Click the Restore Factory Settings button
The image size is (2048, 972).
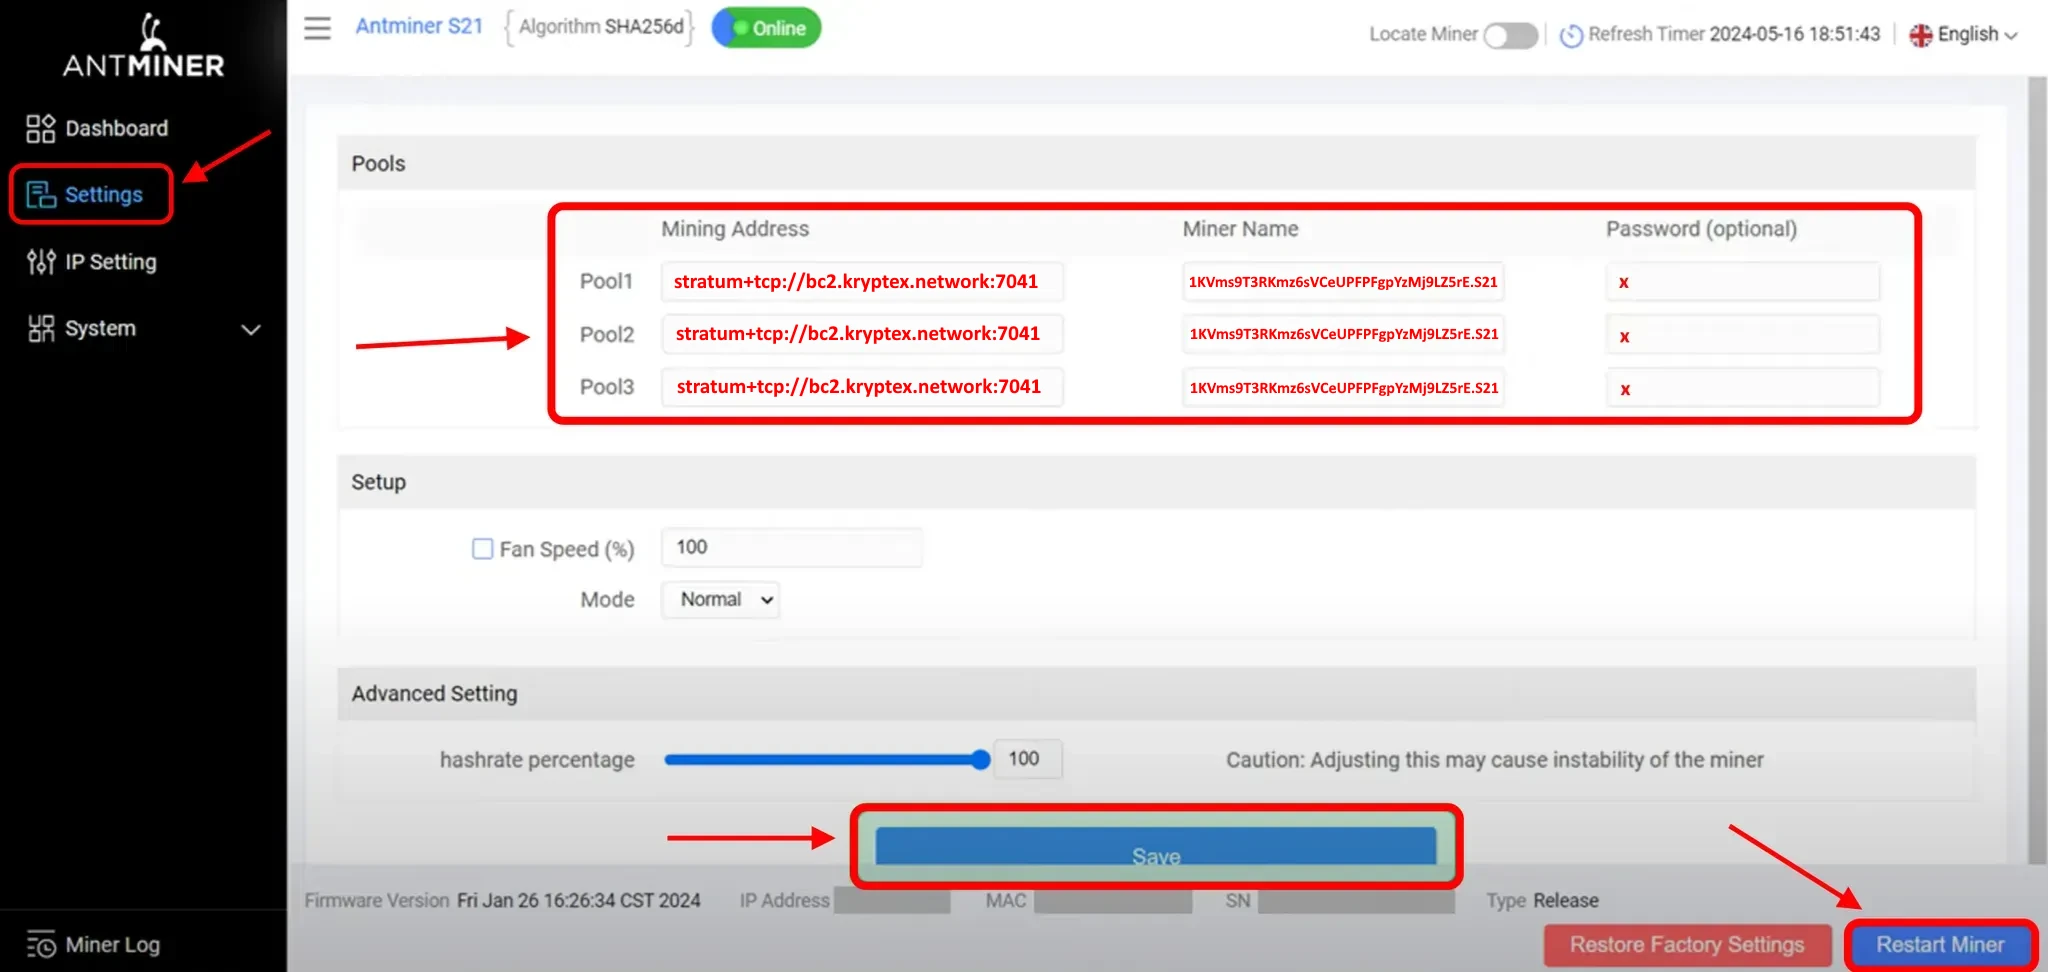click(x=1686, y=945)
